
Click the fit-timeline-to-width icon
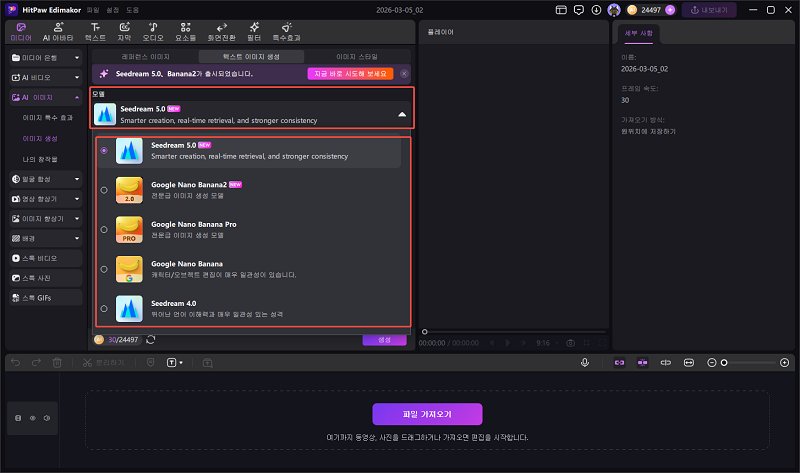(689, 362)
